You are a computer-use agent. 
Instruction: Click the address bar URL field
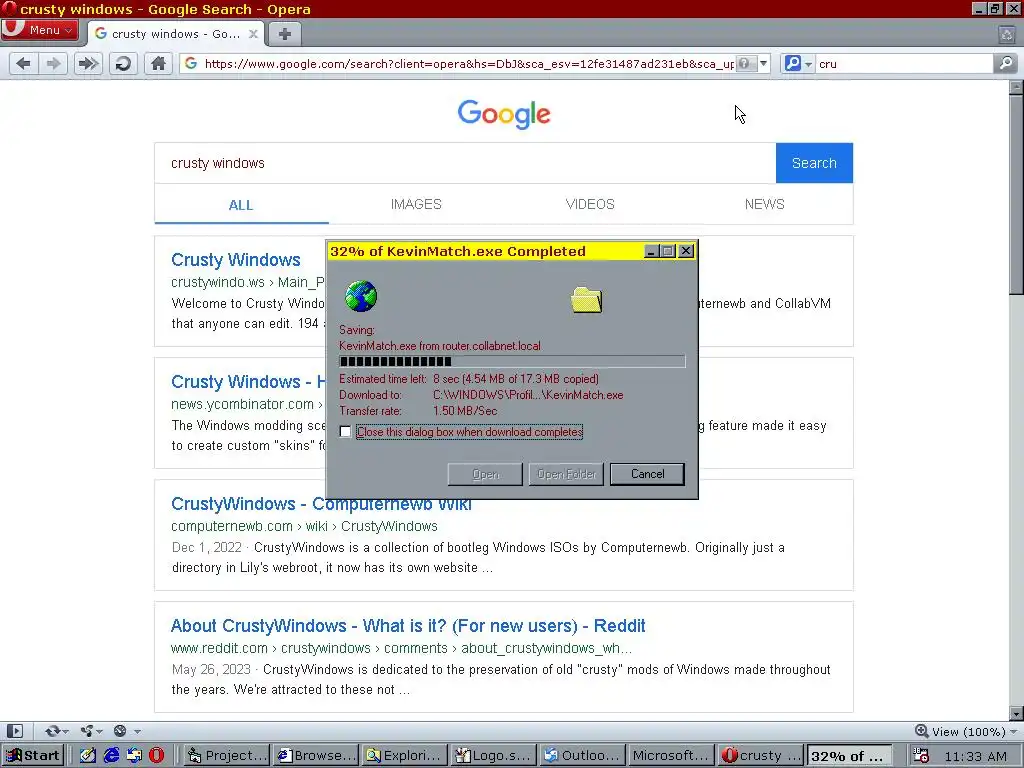468,63
